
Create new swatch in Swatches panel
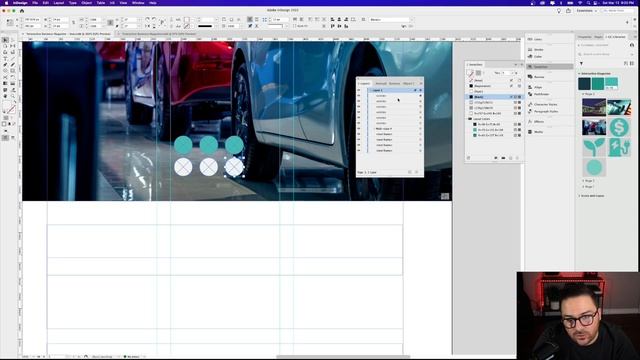coord(510,158)
